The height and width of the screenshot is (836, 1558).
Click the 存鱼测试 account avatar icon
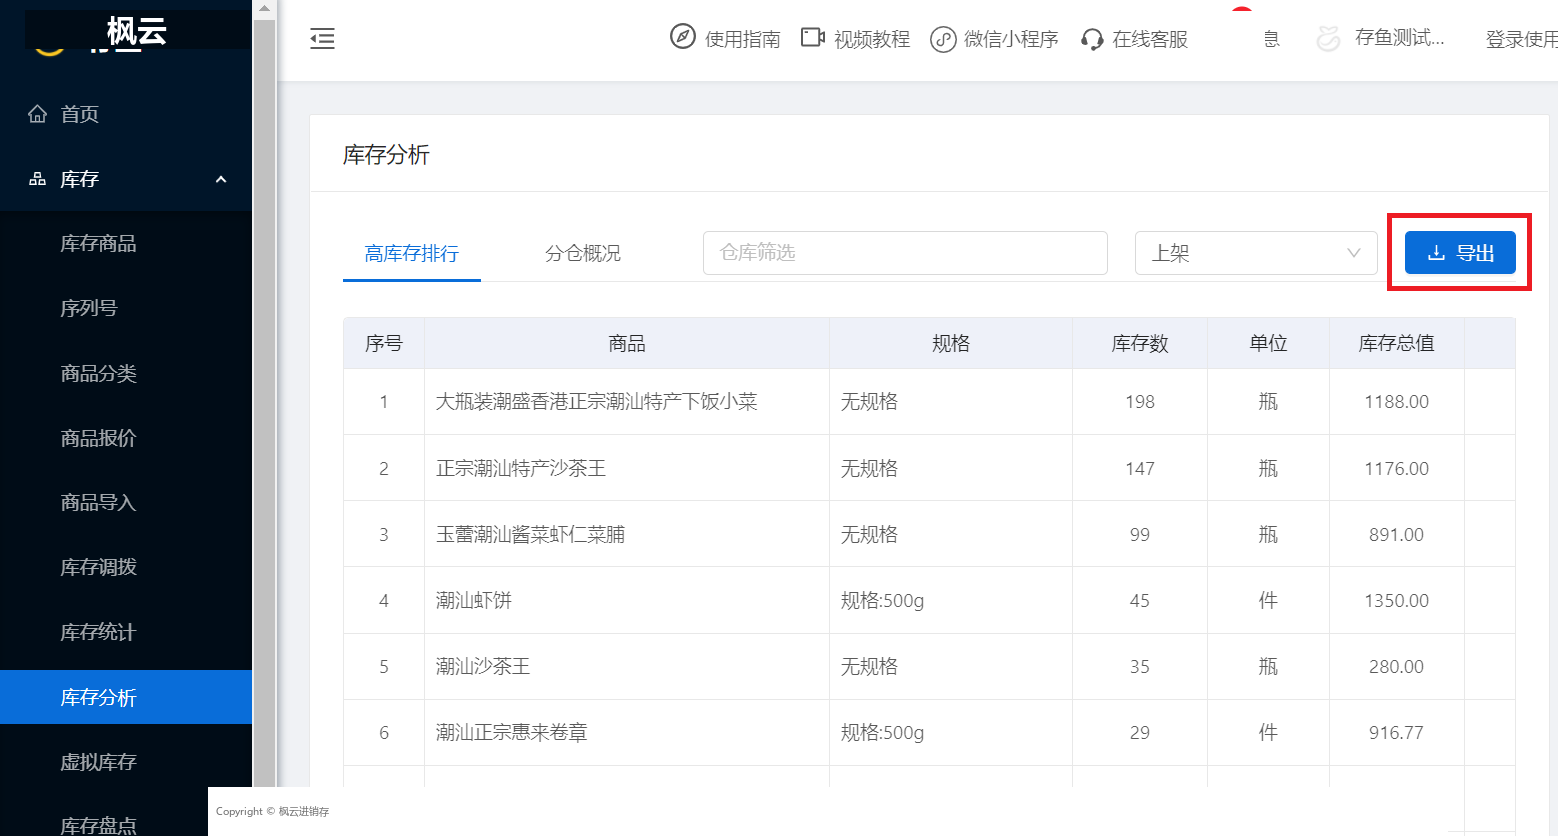click(1328, 38)
